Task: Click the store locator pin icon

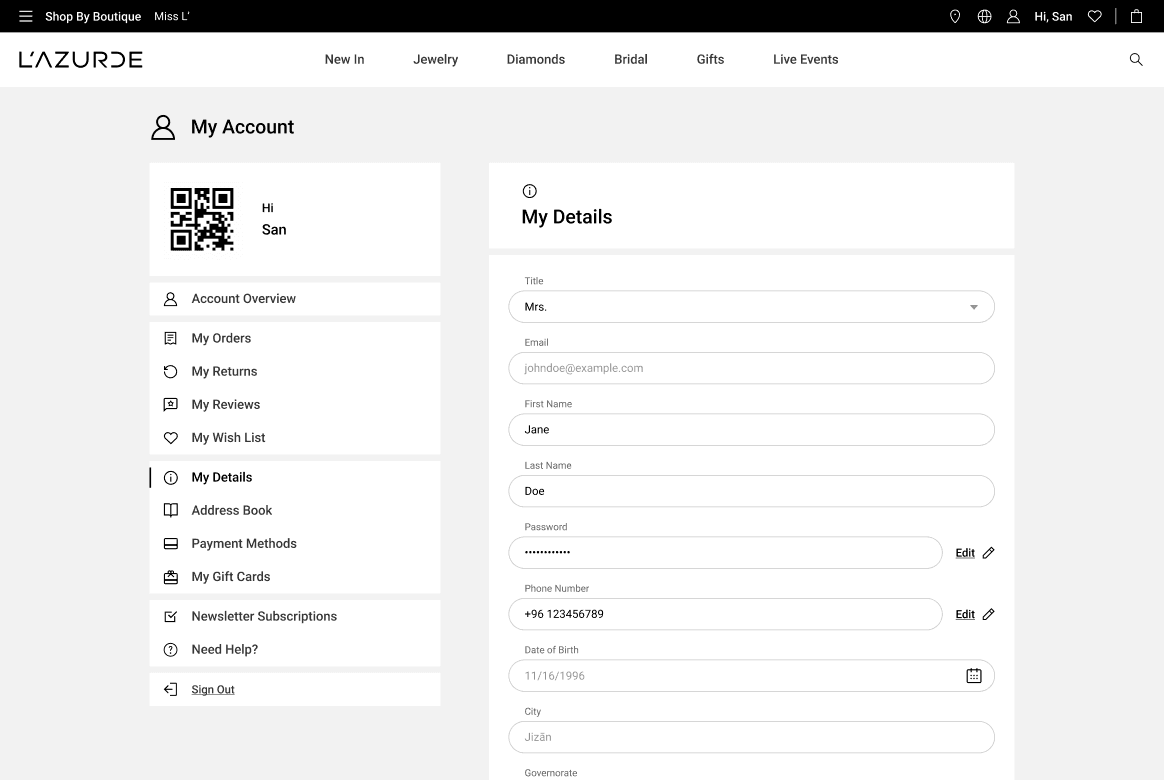Action: [955, 16]
